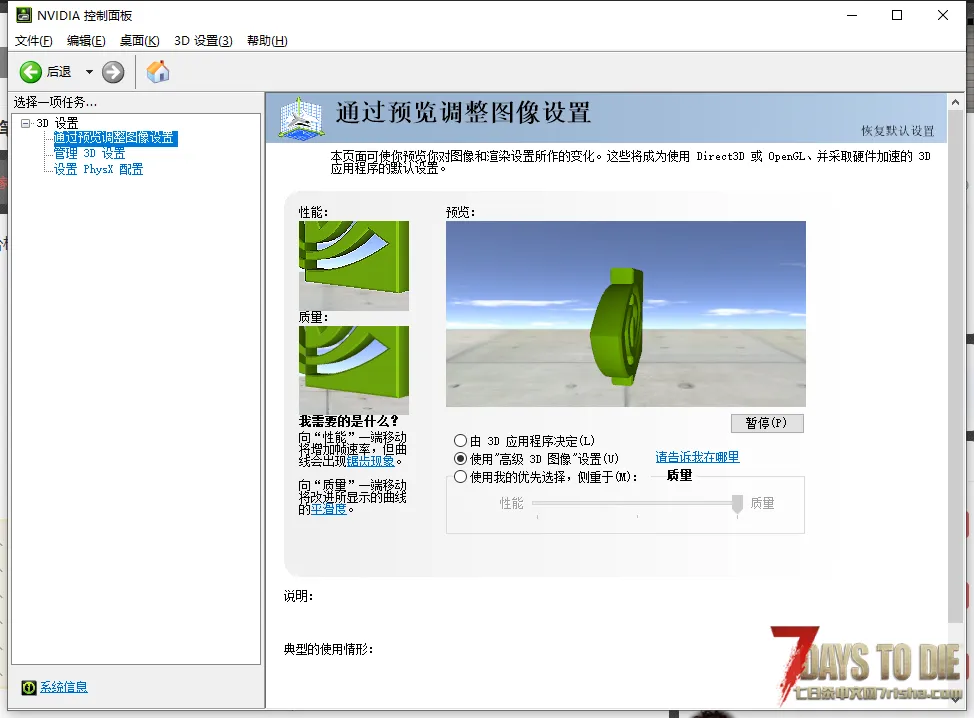Click the Forward arrow icon in toolbar
The image size is (974, 718).
113,71
